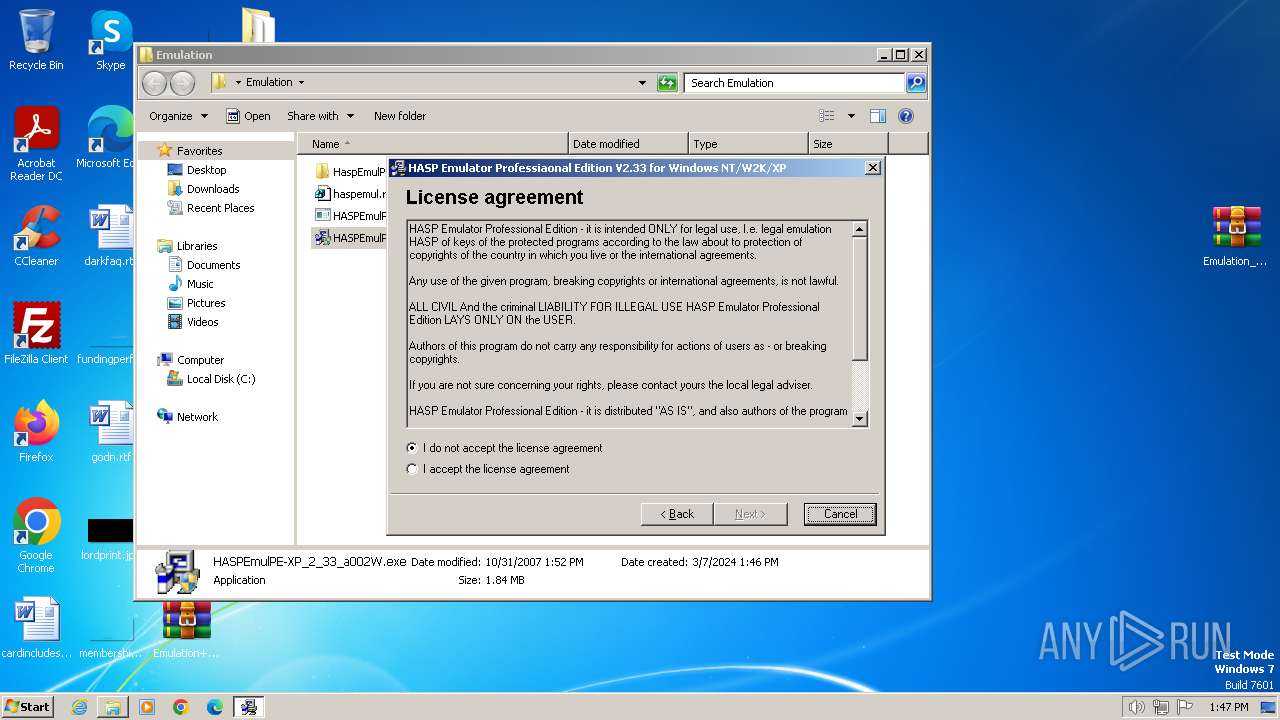Viewport: 1280px width, 720px height.
Task: Click the Start button
Action: coord(28,707)
